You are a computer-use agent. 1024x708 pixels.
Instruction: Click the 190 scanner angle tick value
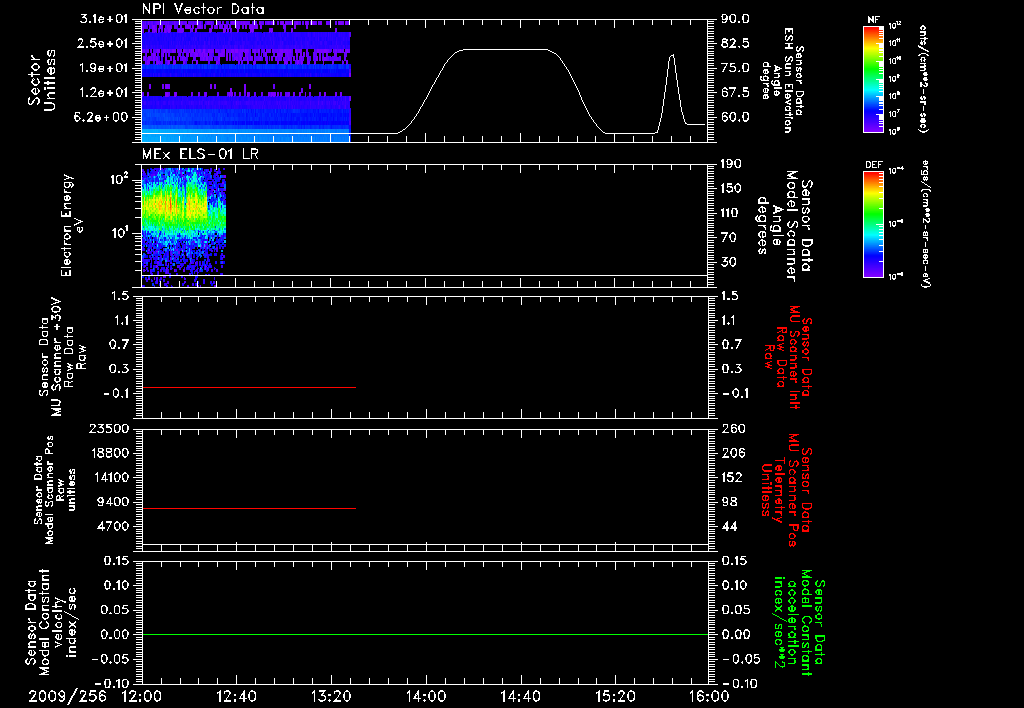point(731,164)
